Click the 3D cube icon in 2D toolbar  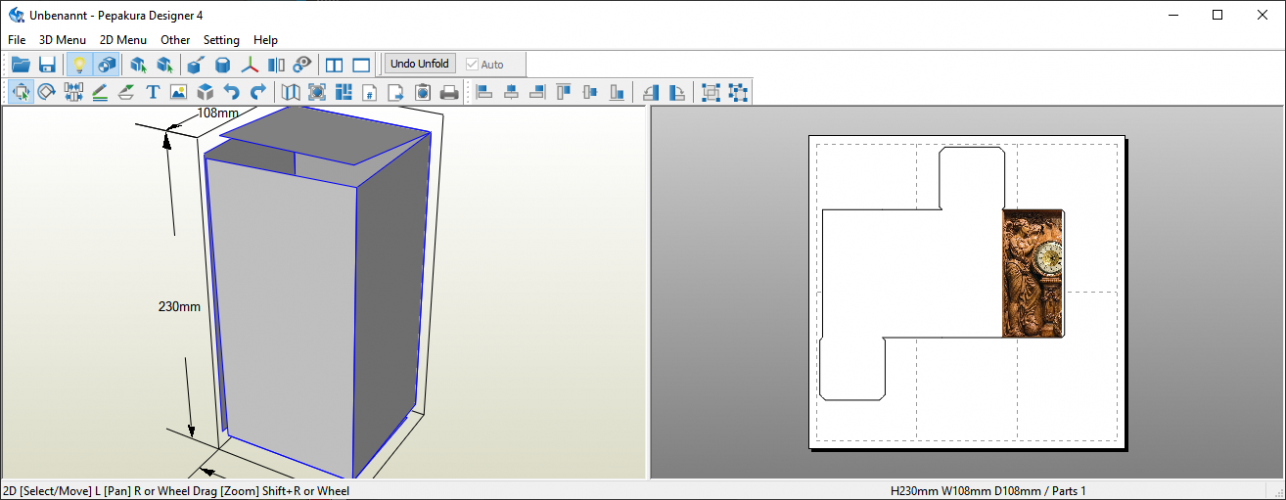(x=205, y=92)
